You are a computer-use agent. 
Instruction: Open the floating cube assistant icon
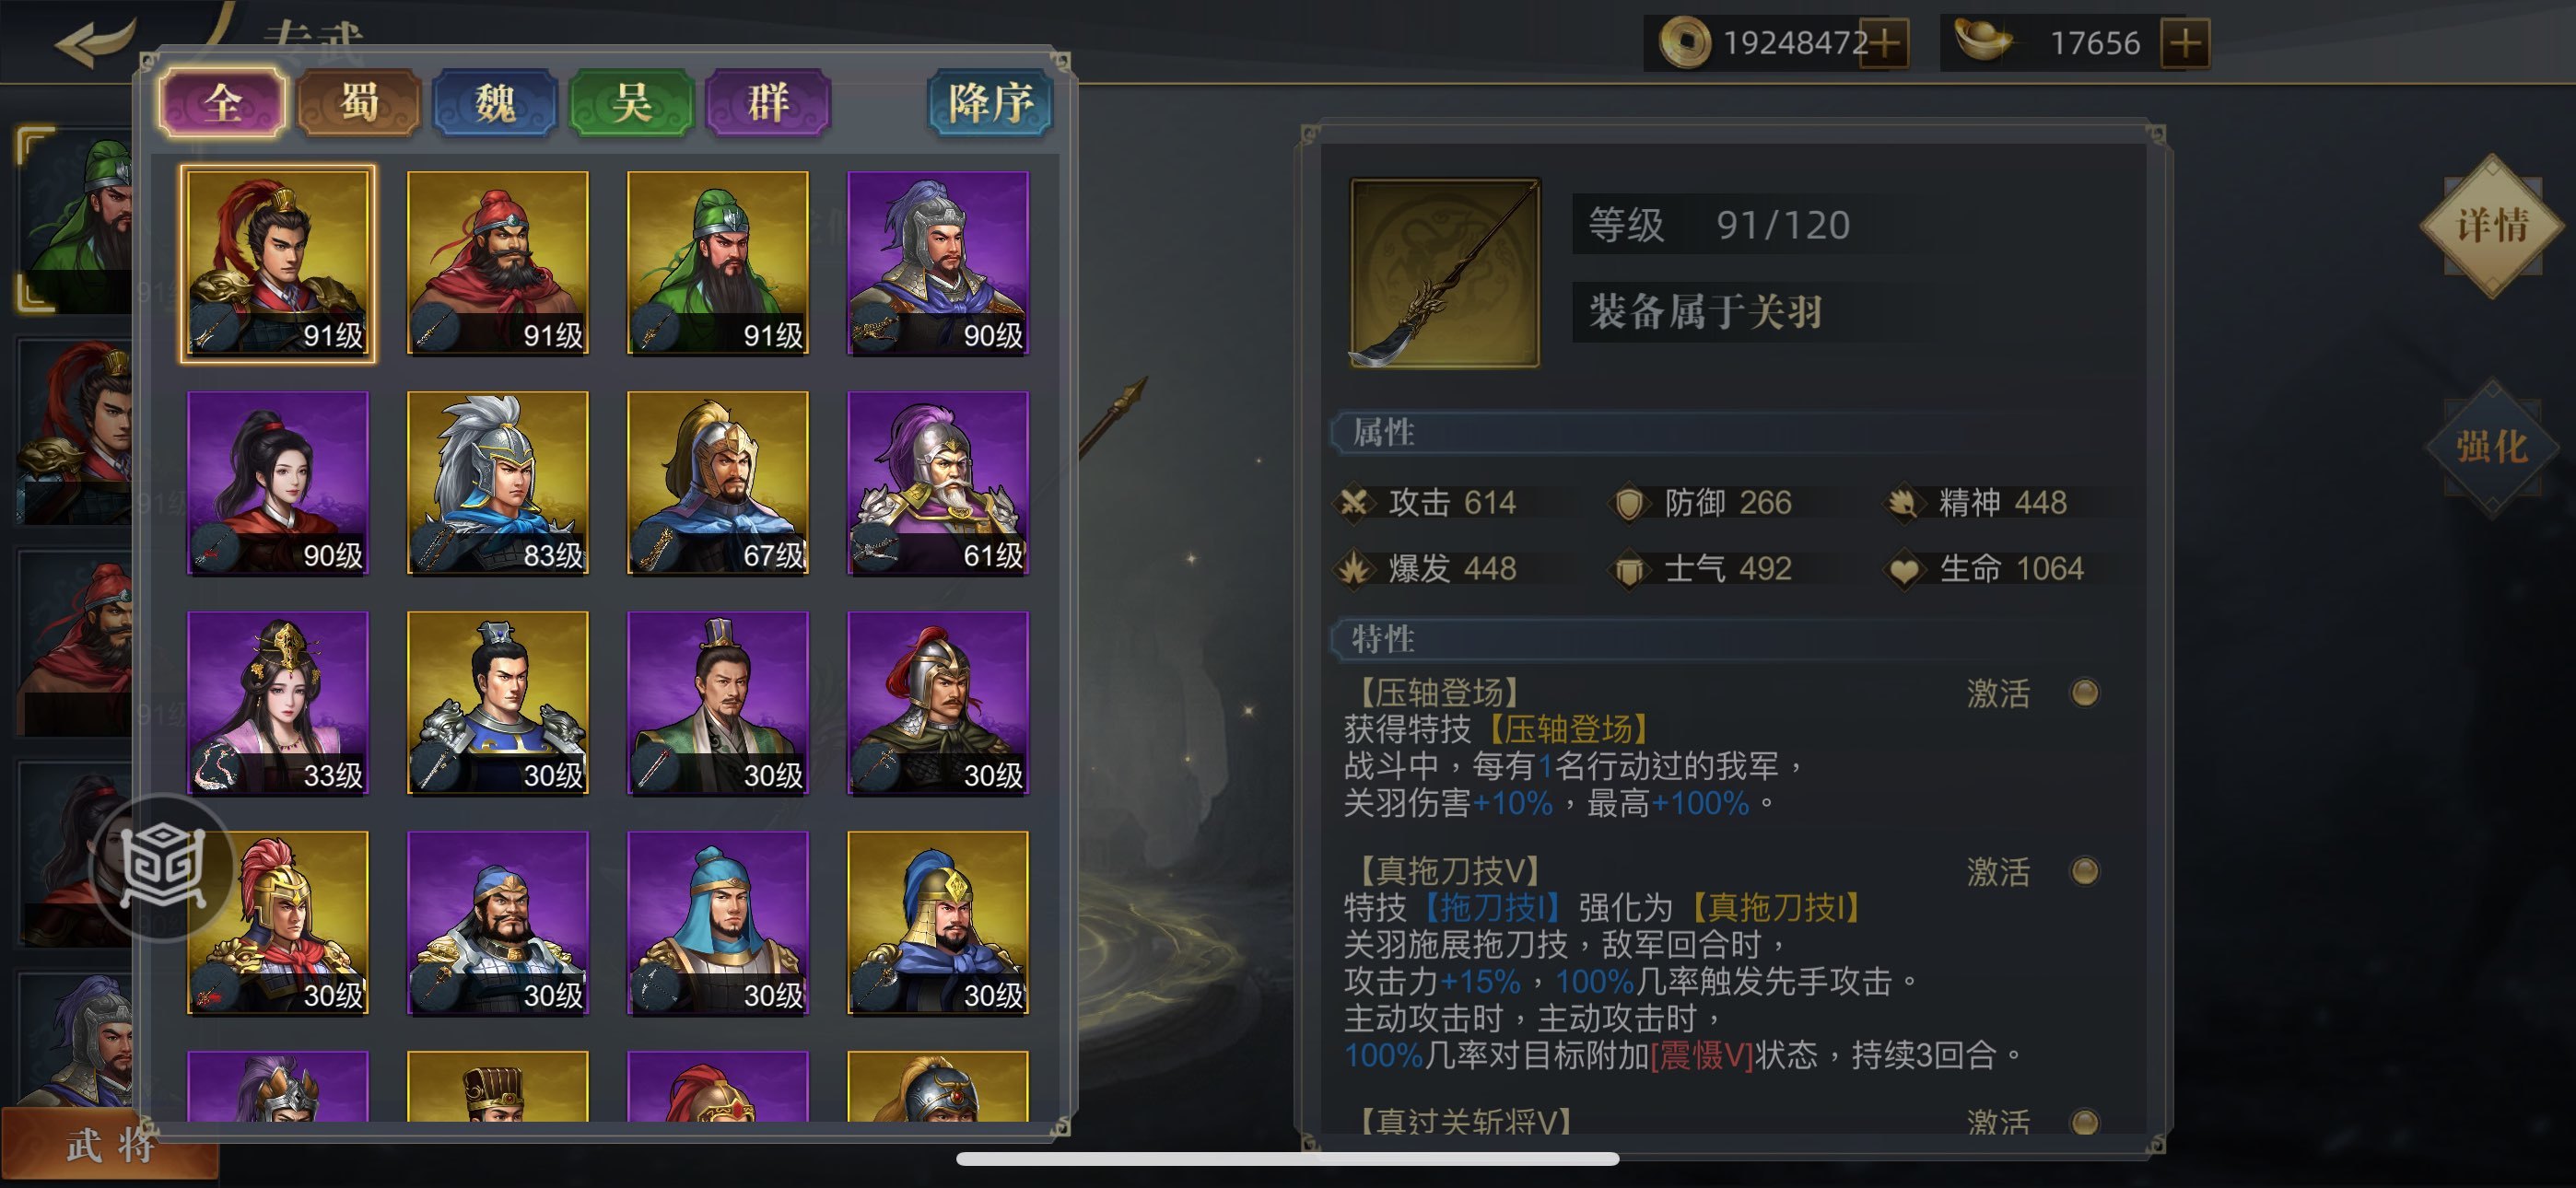point(162,866)
